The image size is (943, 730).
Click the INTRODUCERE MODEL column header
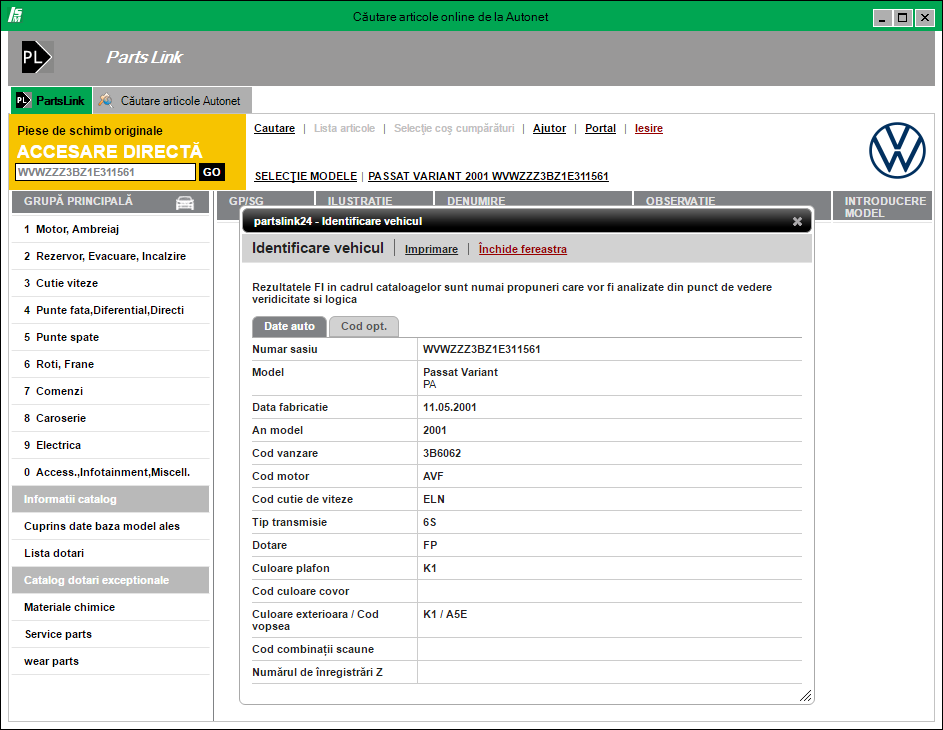click(882, 206)
